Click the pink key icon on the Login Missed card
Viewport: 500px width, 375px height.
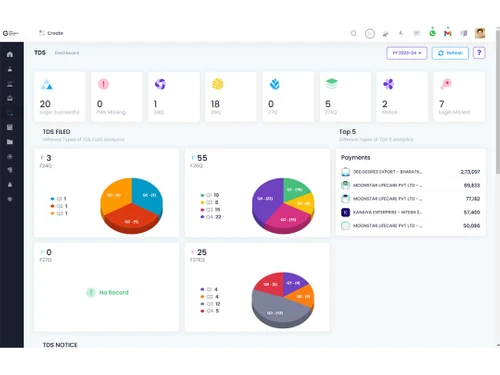pyautogui.click(x=446, y=84)
